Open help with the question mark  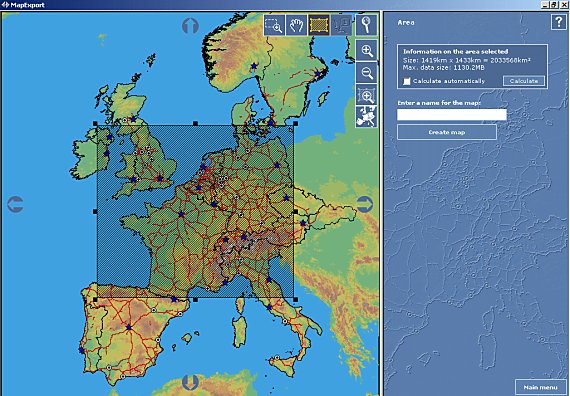tap(559, 23)
